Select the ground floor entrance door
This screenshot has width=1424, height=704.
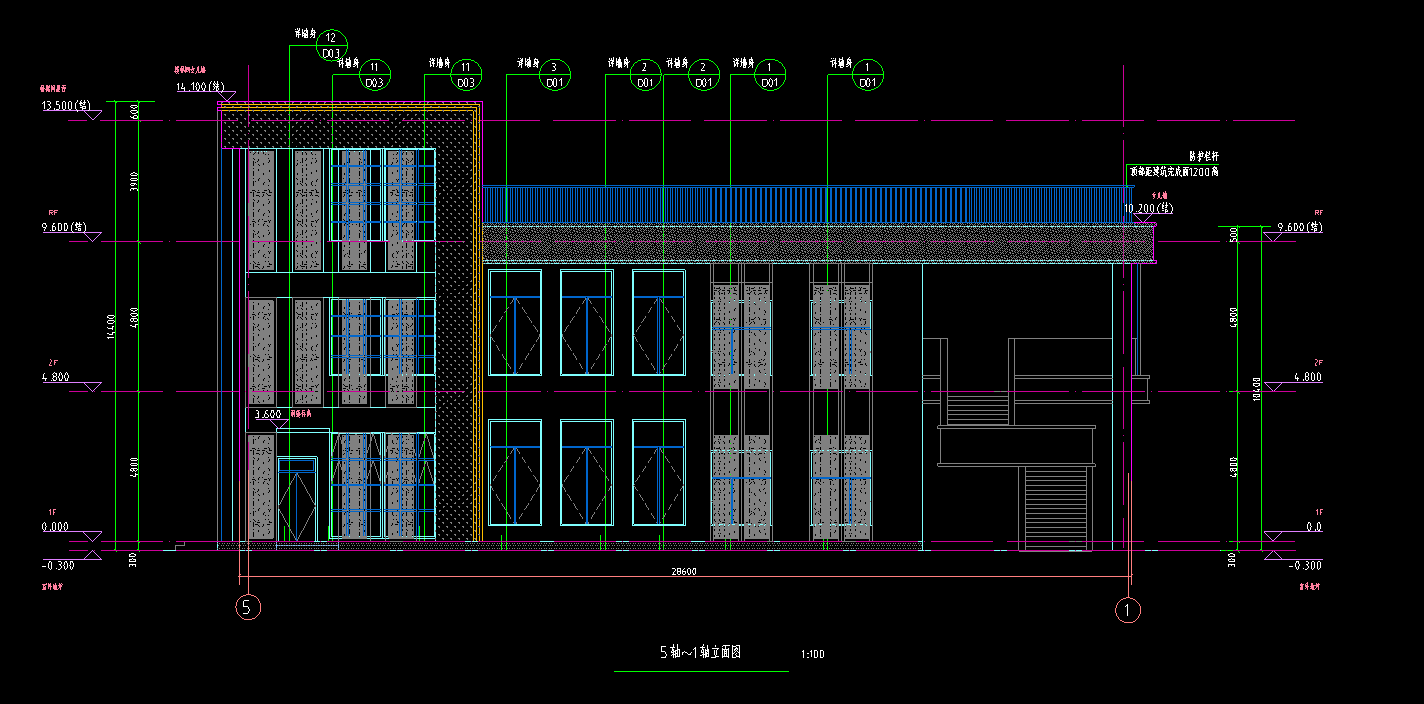[296, 500]
